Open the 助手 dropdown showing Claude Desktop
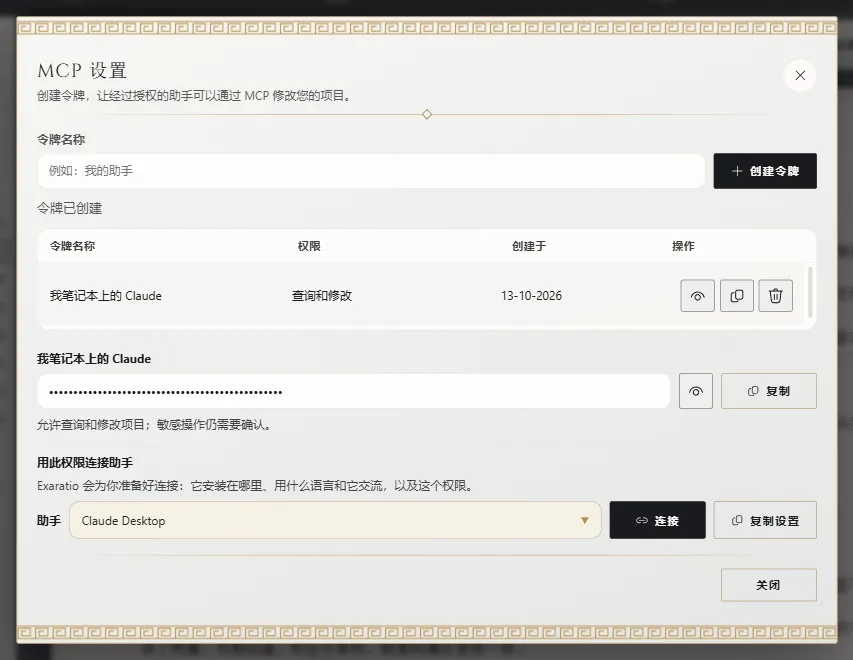The width and height of the screenshot is (853, 660). (x=335, y=521)
